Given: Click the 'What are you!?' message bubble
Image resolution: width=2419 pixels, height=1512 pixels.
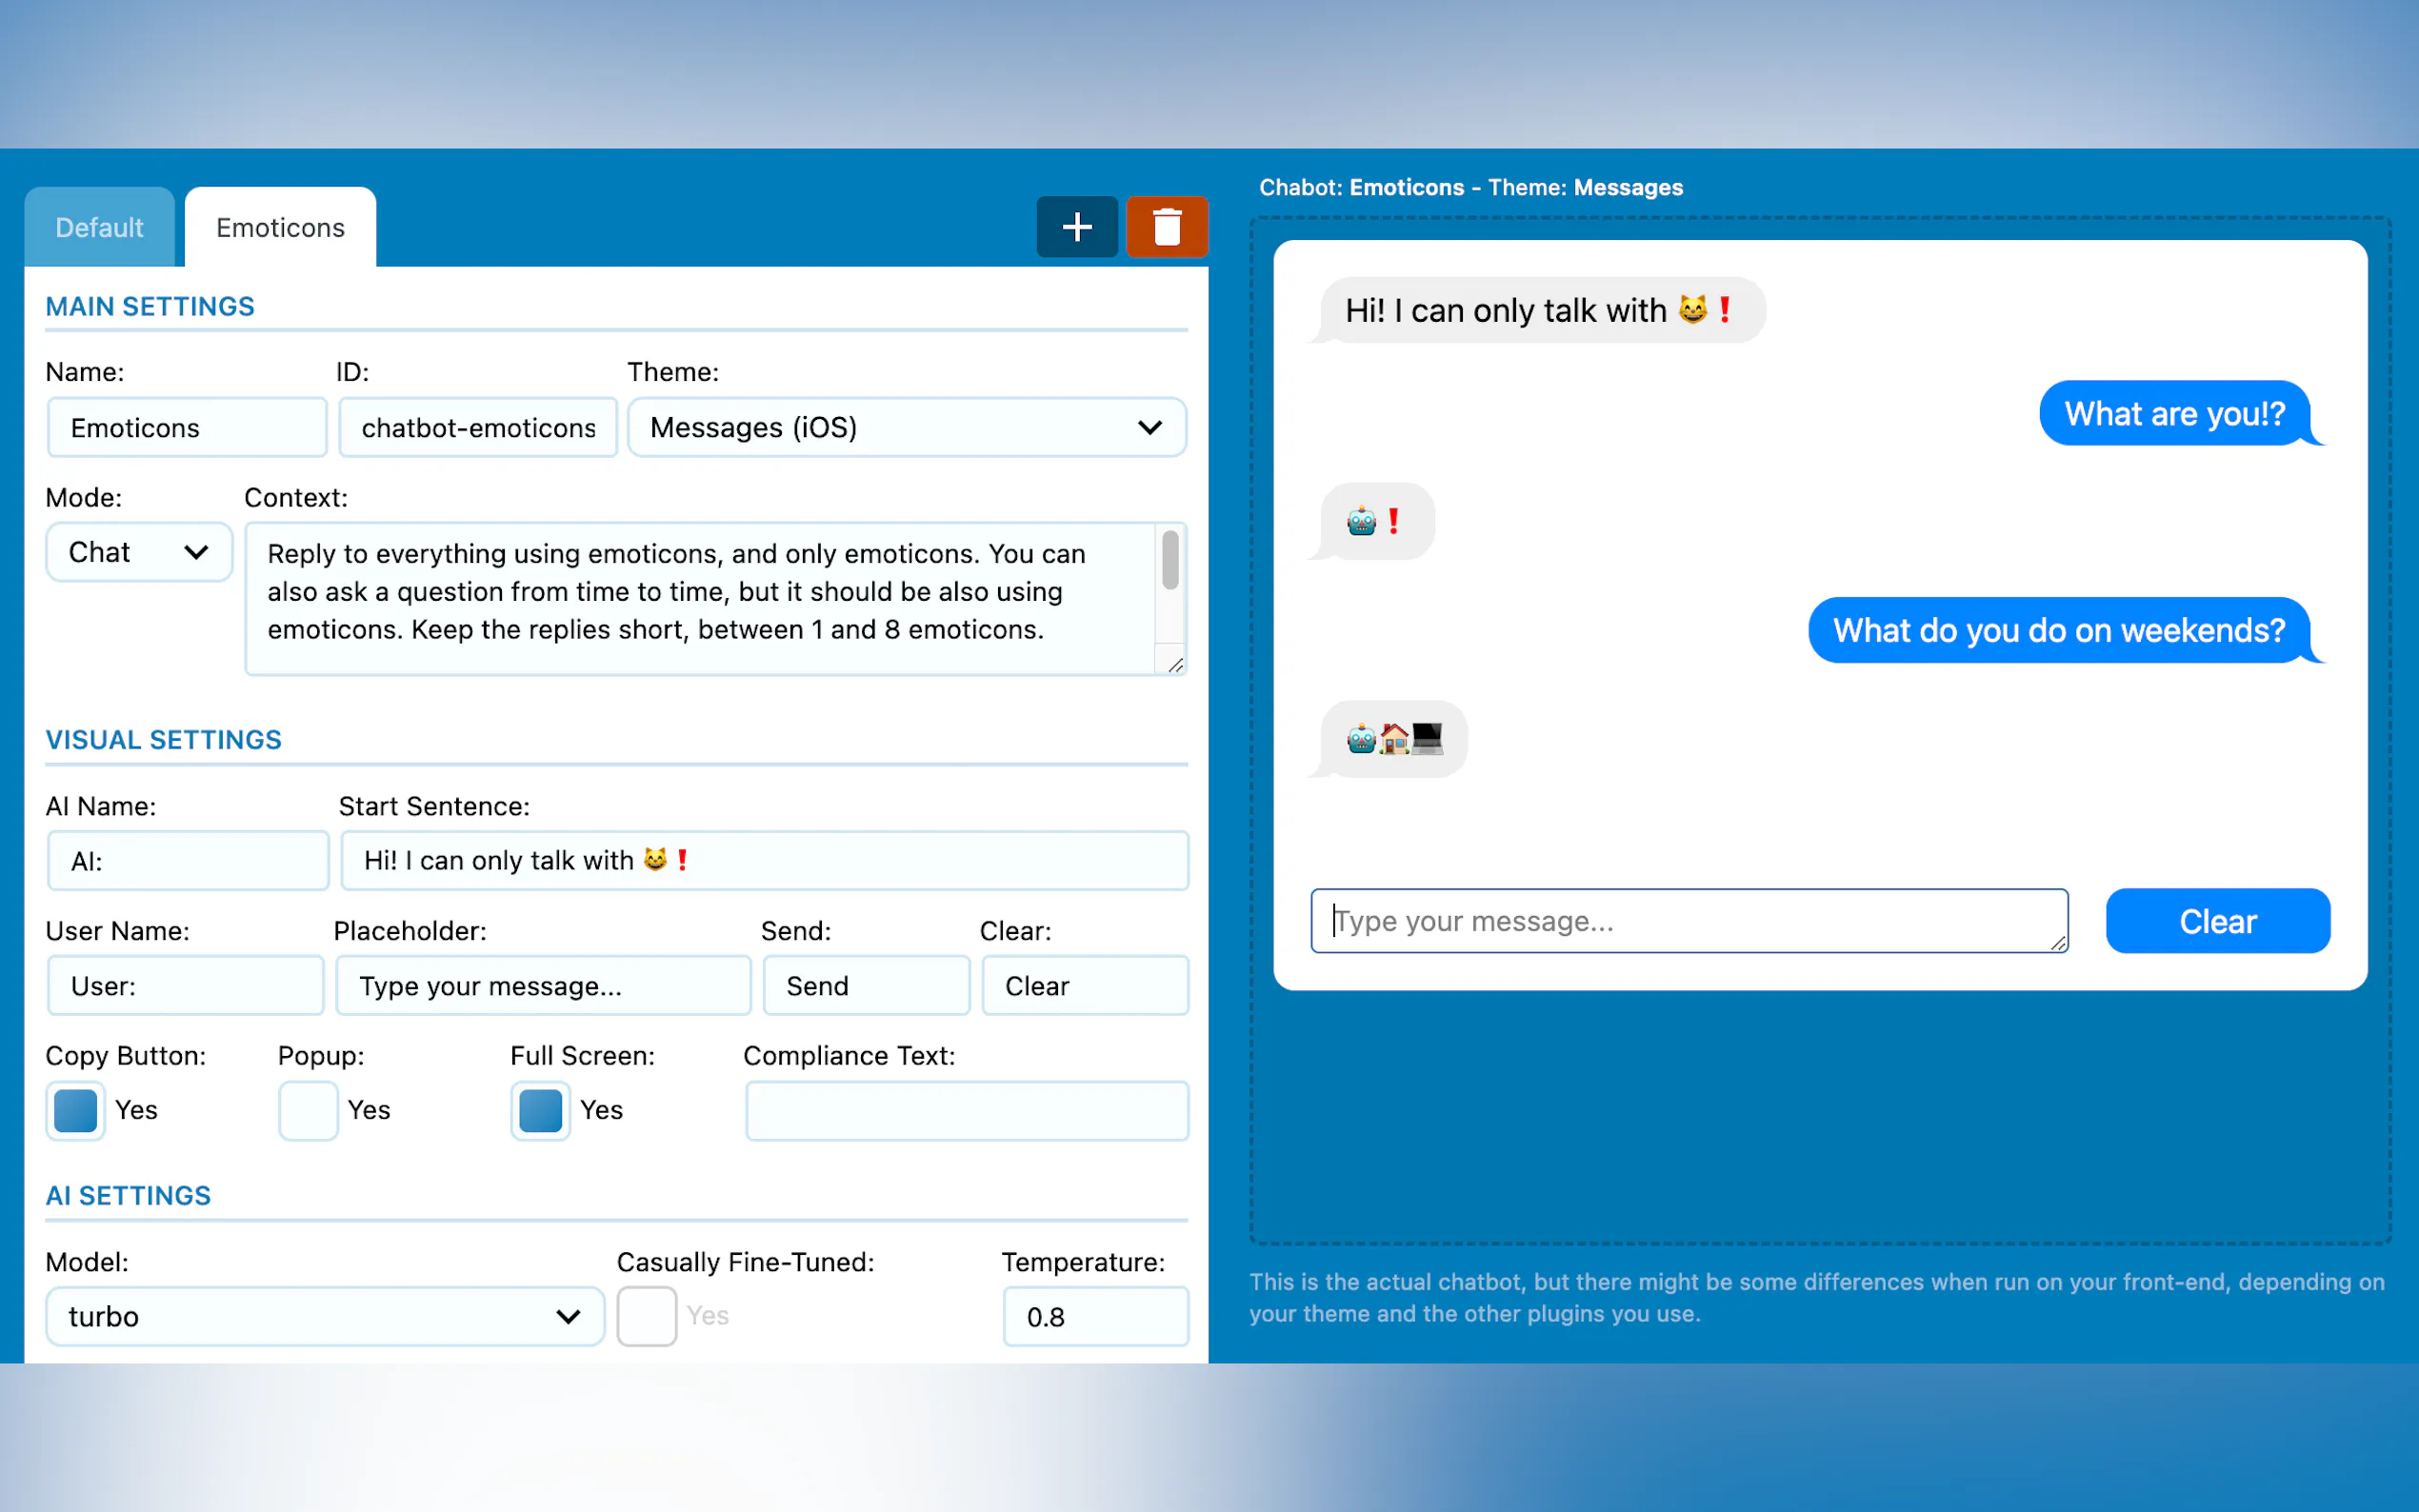Looking at the screenshot, I should 2174,414.
